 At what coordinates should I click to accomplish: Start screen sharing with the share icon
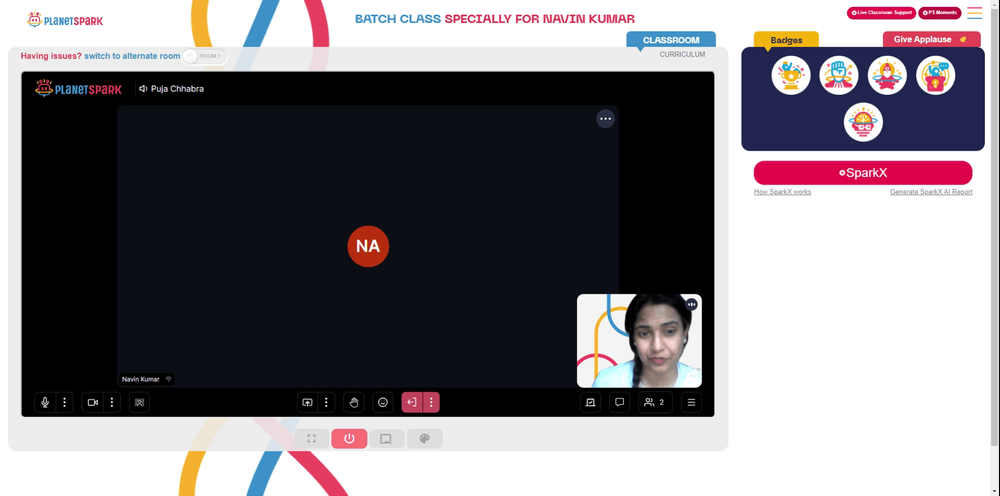[307, 402]
